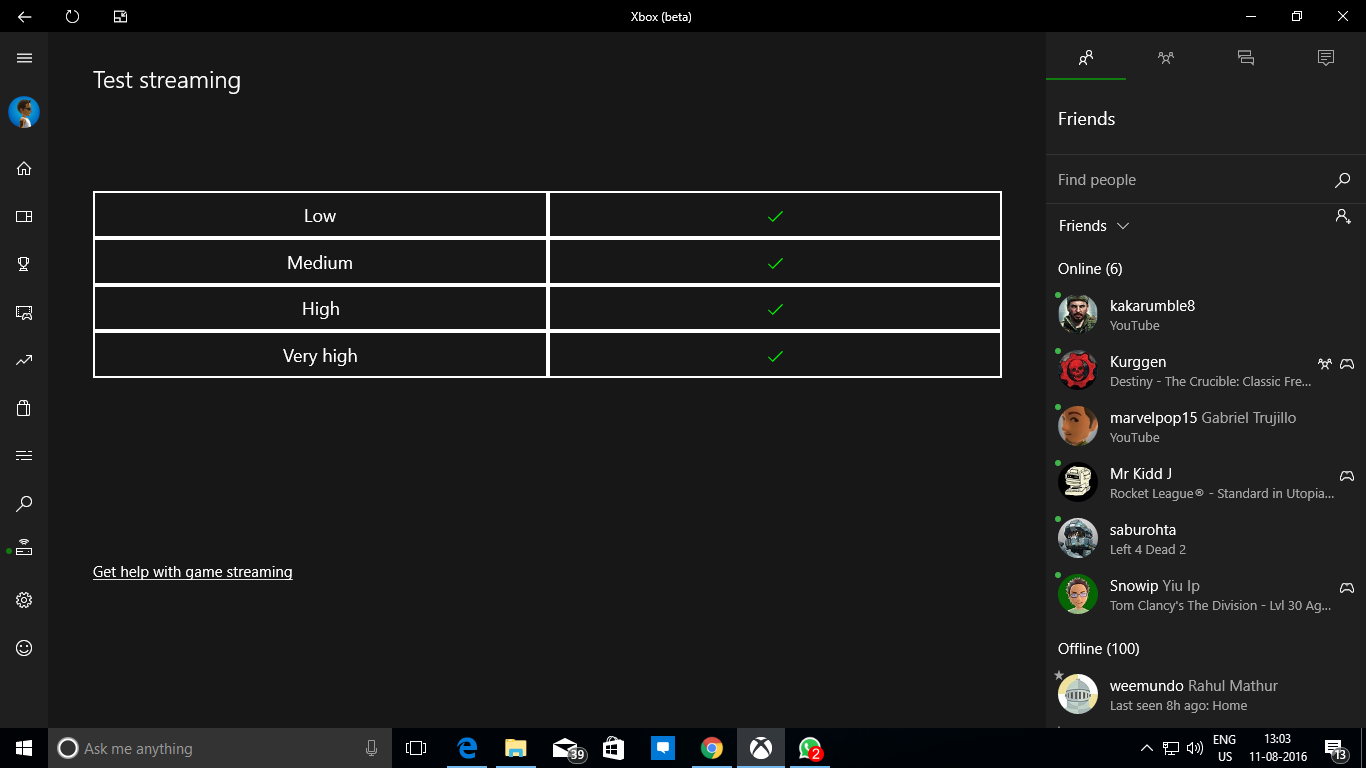Click Get help with game streaming
Screen dimensions: 1366x768
[x=193, y=572]
